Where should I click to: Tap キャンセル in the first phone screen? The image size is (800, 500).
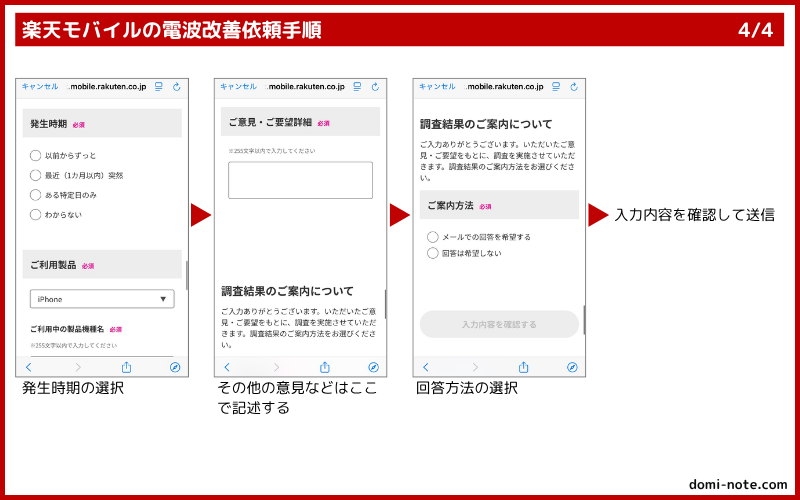point(40,87)
